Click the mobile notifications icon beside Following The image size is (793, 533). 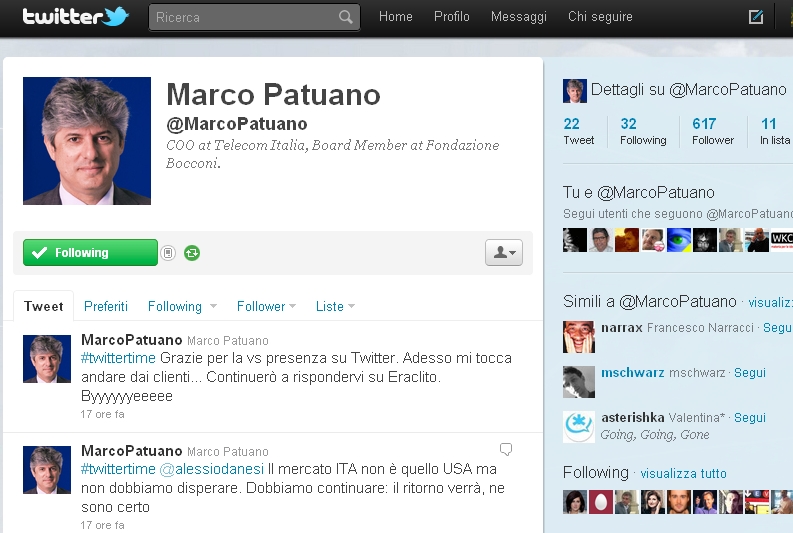168,253
